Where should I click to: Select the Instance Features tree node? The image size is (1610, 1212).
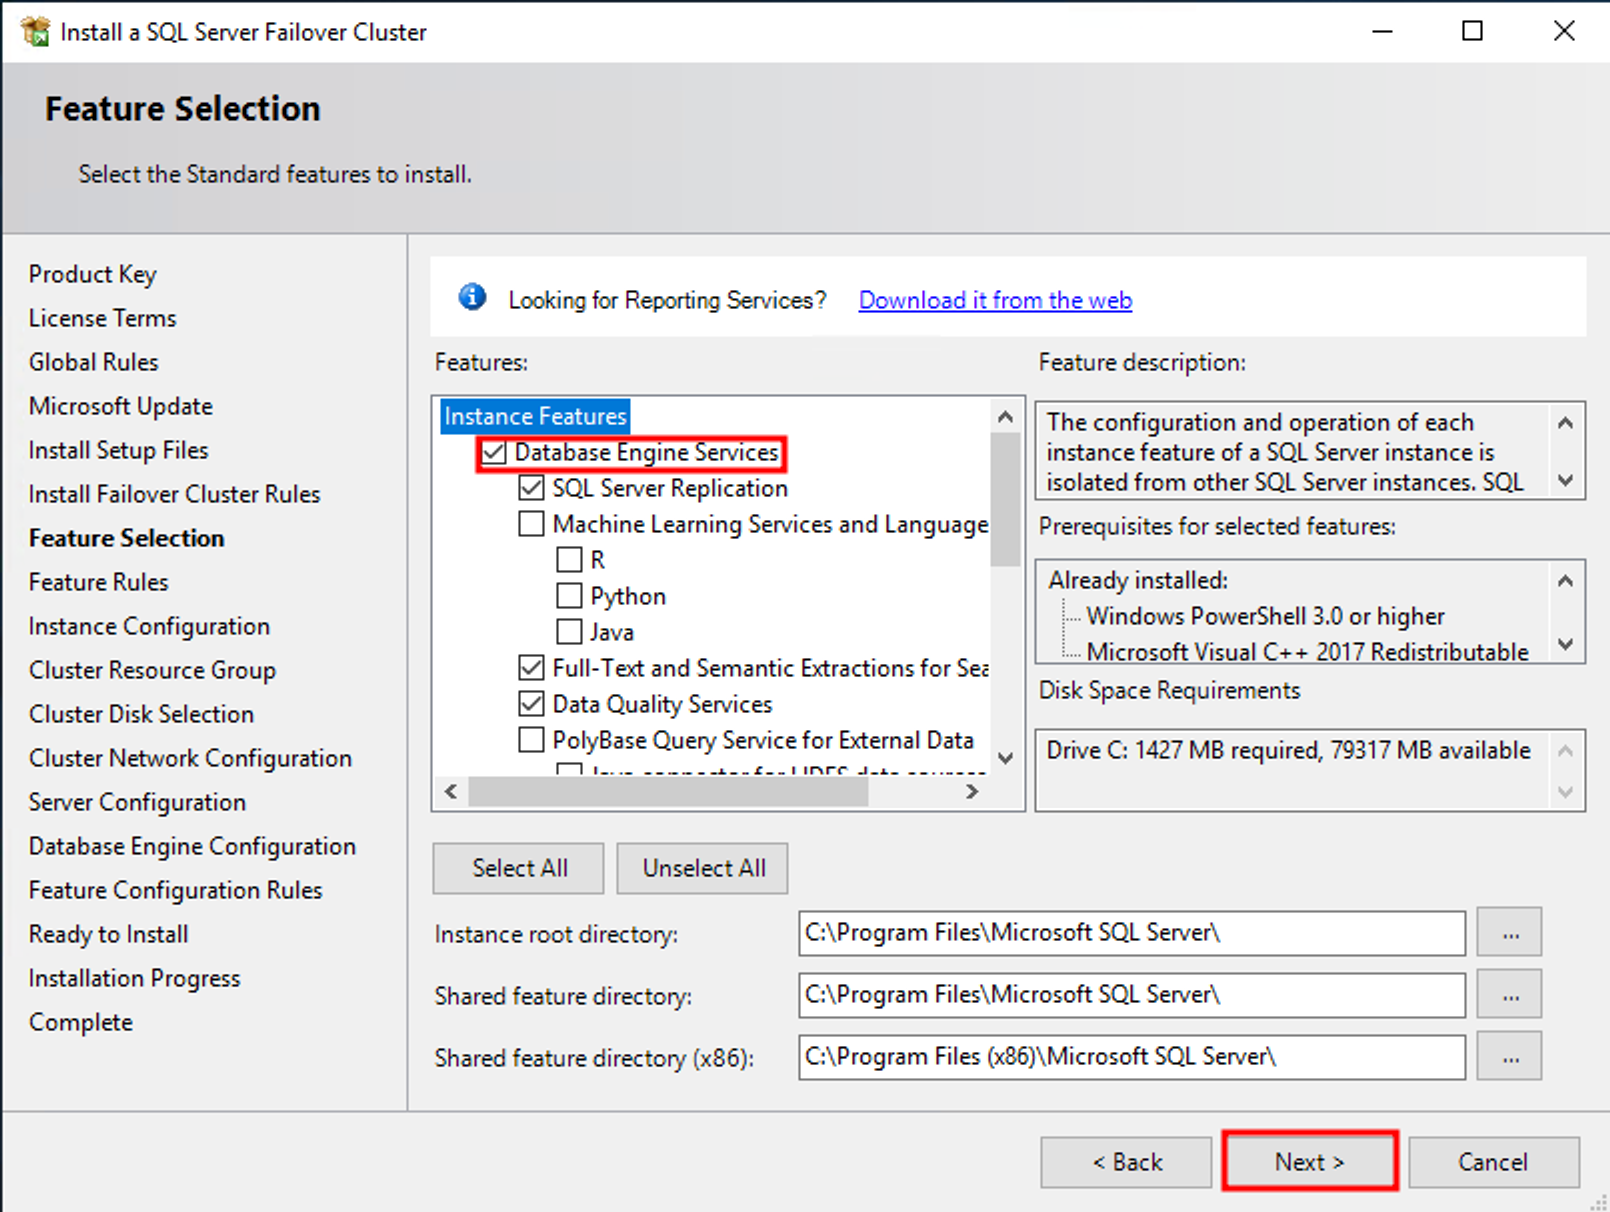click(535, 416)
